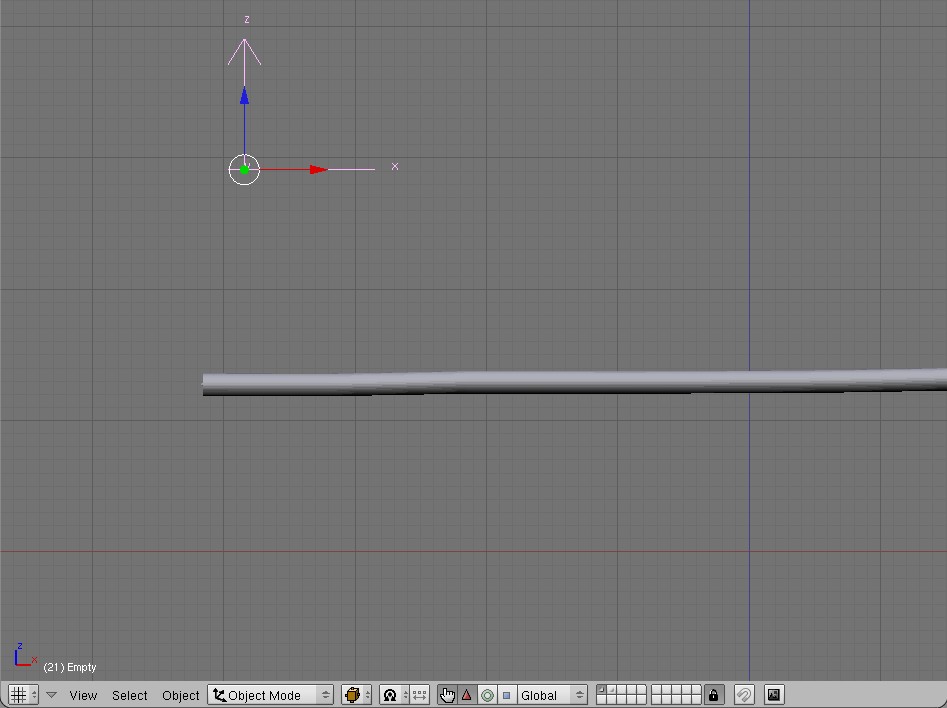This screenshot has height=708, width=947.
Task: Open the pivot point selector
Action: point(394,695)
